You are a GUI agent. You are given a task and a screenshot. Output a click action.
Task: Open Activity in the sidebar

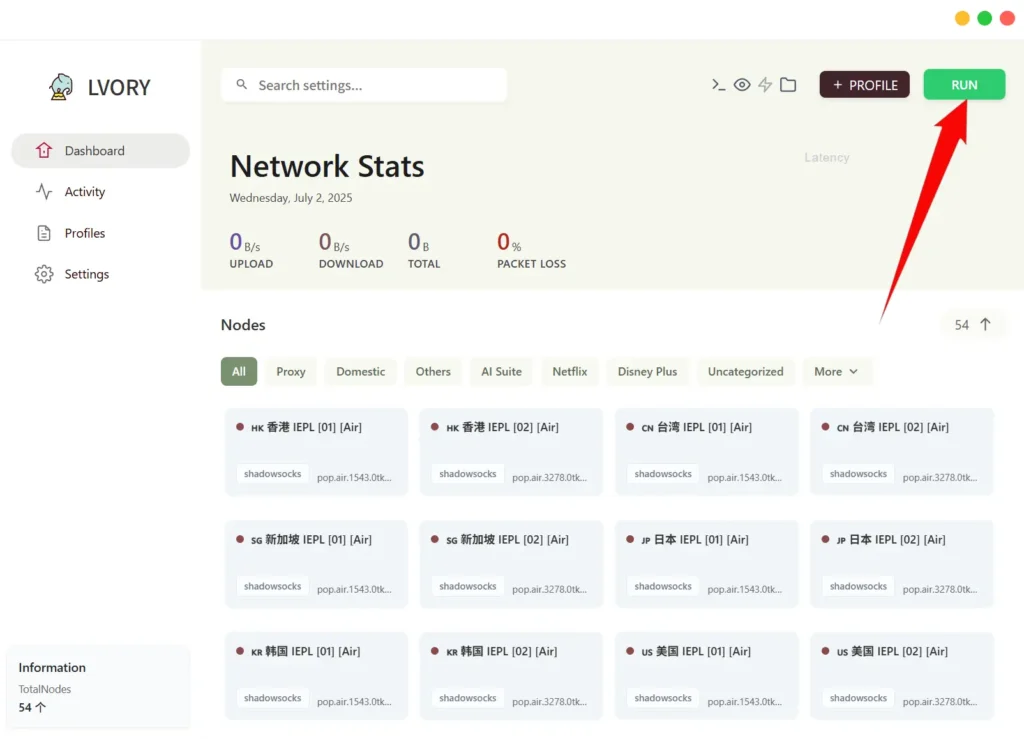click(85, 192)
